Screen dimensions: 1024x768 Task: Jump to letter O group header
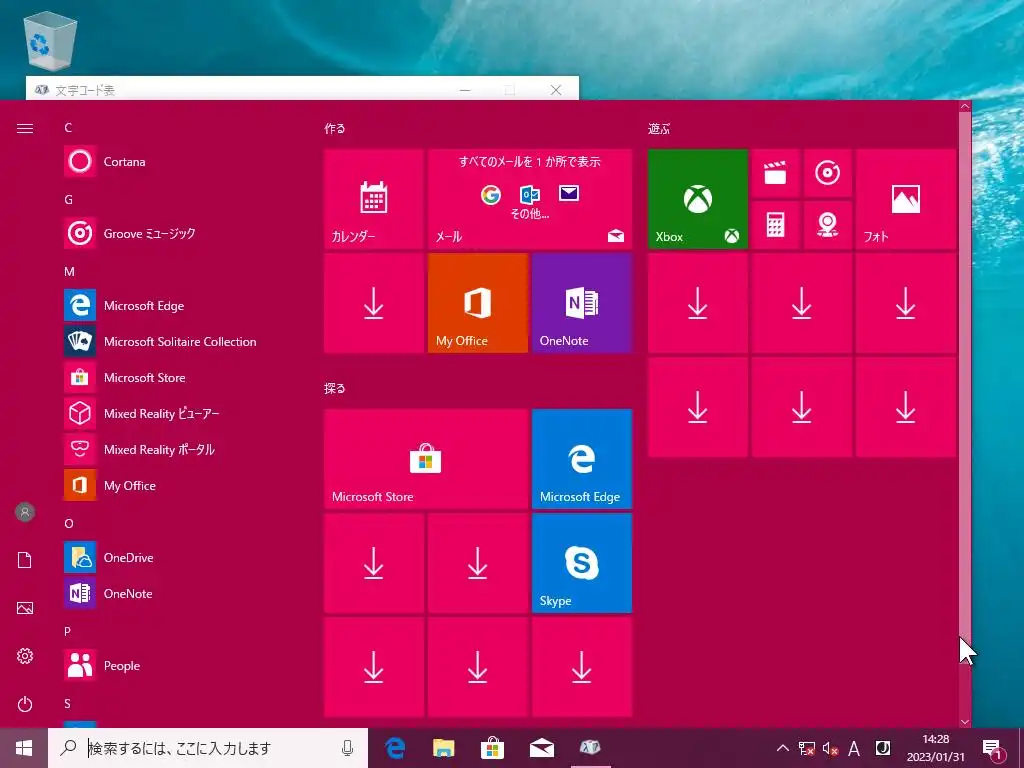pyautogui.click(x=69, y=524)
